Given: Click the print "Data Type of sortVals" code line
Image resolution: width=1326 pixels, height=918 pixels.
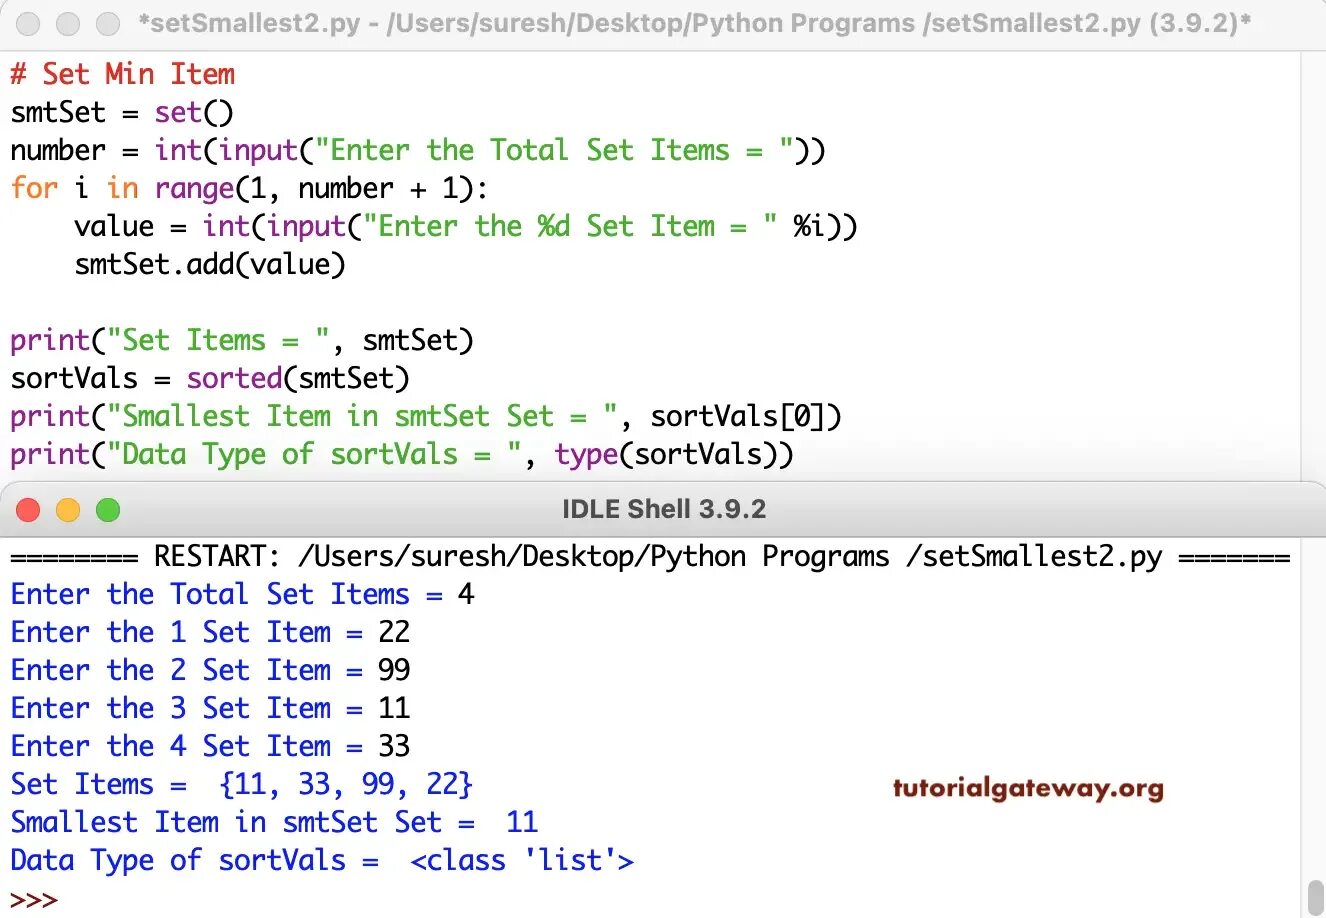Looking at the screenshot, I should click(x=402, y=454).
